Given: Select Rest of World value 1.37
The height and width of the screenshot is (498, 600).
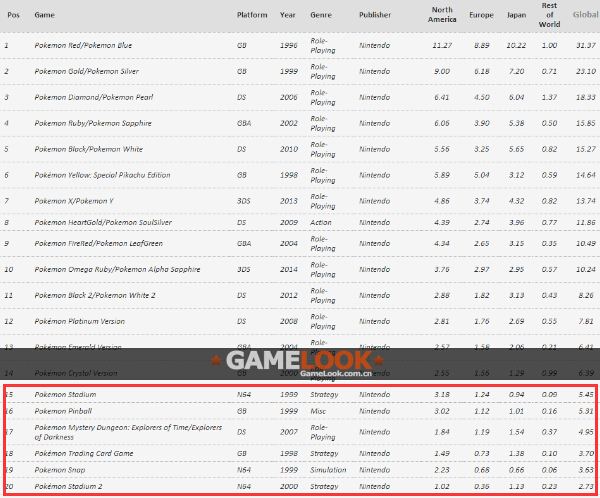Looking at the screenshot, I should click(x=549, y=97).
